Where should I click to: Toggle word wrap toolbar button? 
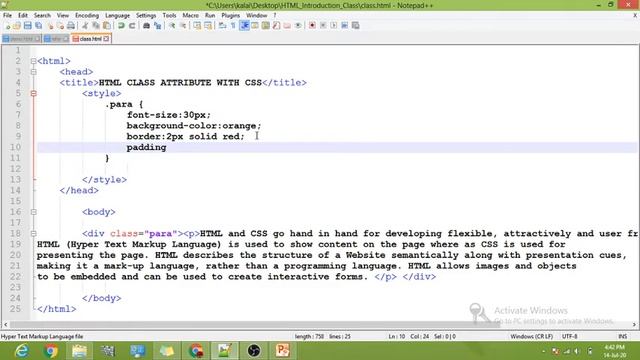tap(222, 25)
